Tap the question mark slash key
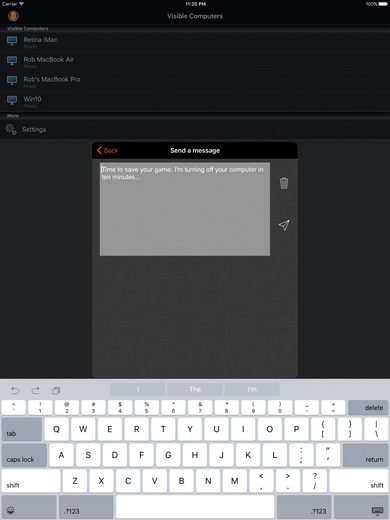 pyautogui.click(x=315, y=481)
